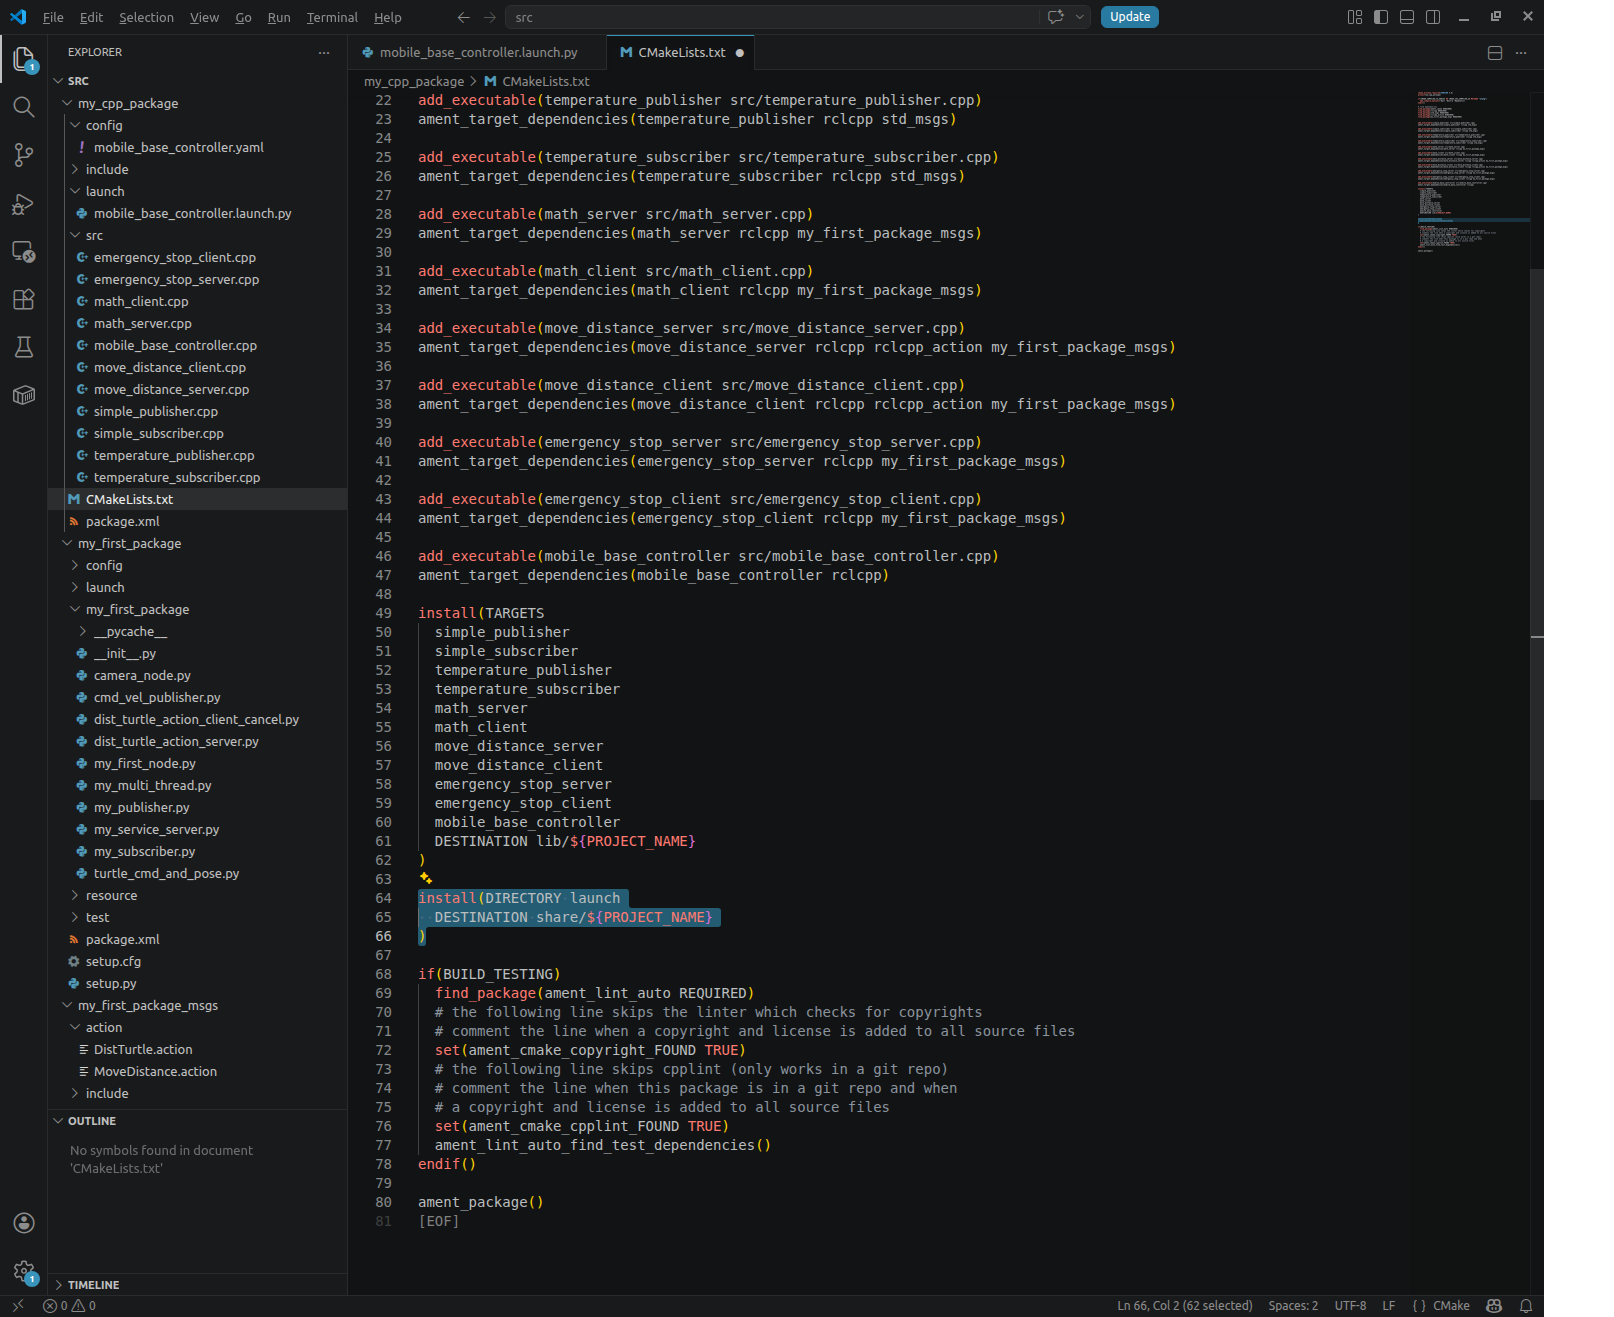Viewport: 1614px width, 1317px height.
Task: Open the Testing flask view
Action: click(x=24, y=347)
